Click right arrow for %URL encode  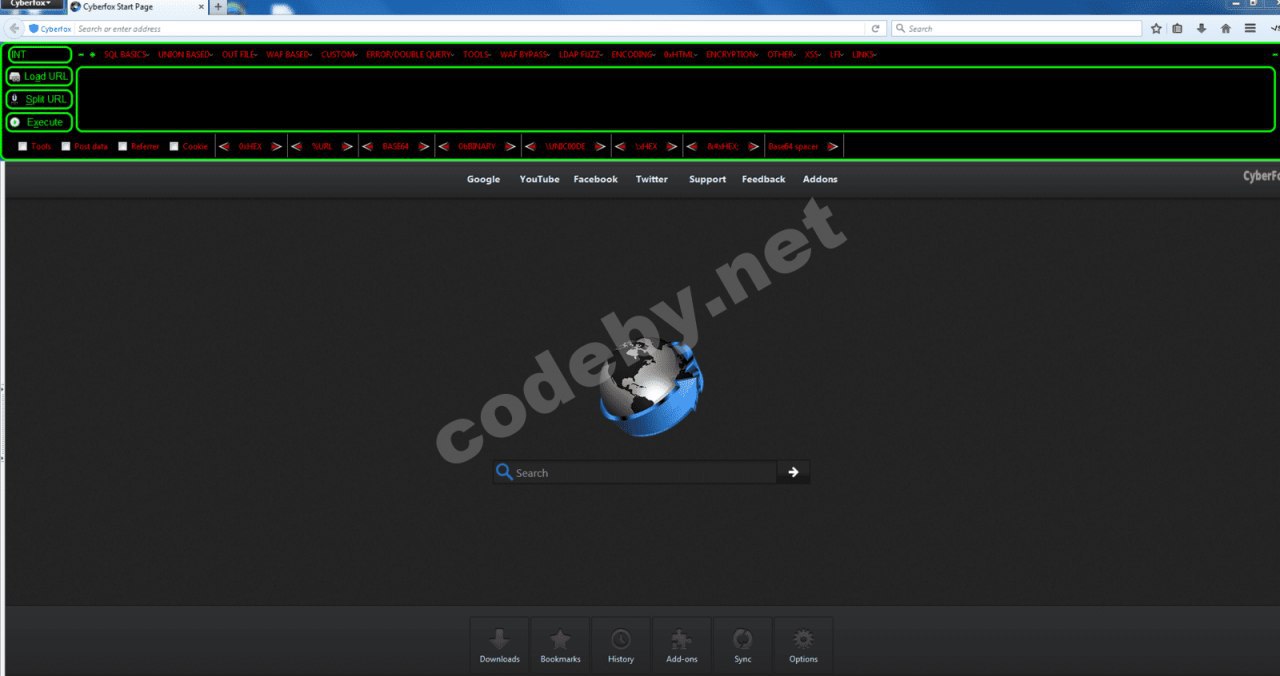coord(347,146)
